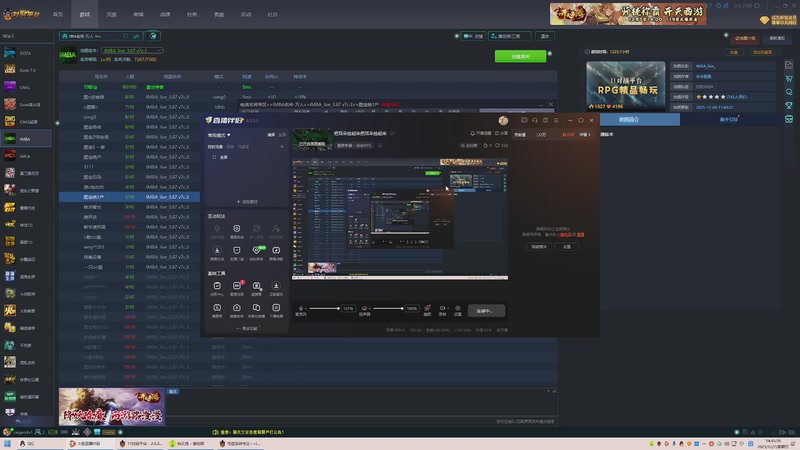Viewport: 800px width, 450px height.
Task: Select the room named omg0 in the list
Action: (90, 117)
